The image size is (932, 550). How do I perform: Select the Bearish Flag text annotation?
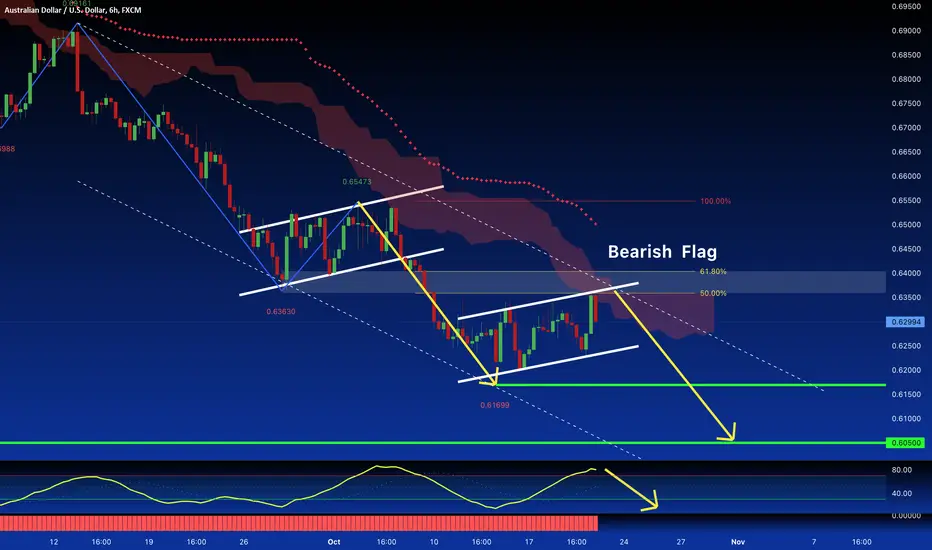point(662,252)
